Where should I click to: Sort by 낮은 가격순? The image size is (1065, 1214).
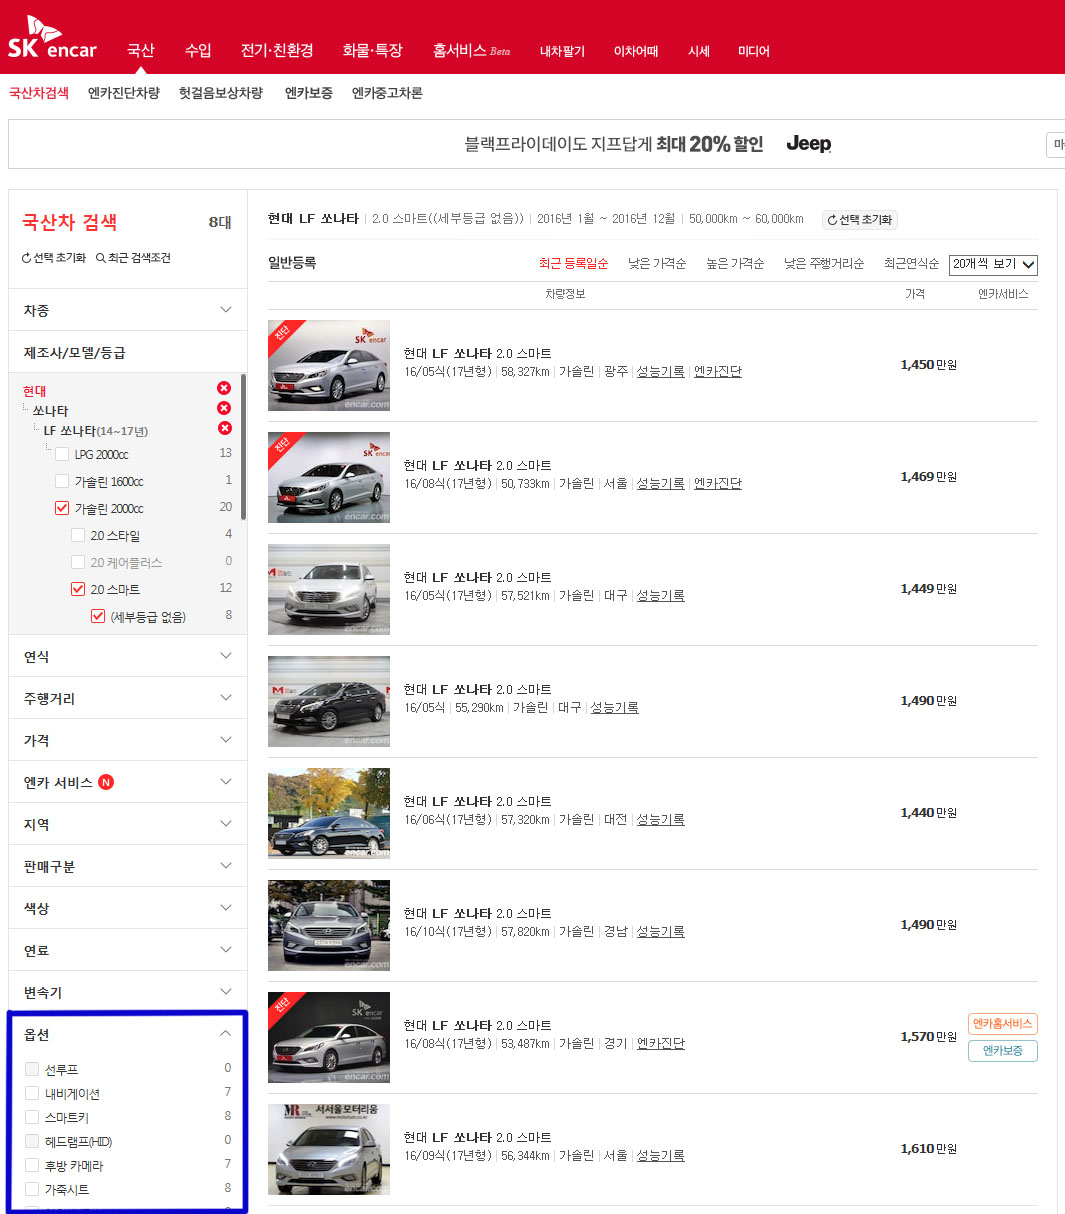pos(657,263)
